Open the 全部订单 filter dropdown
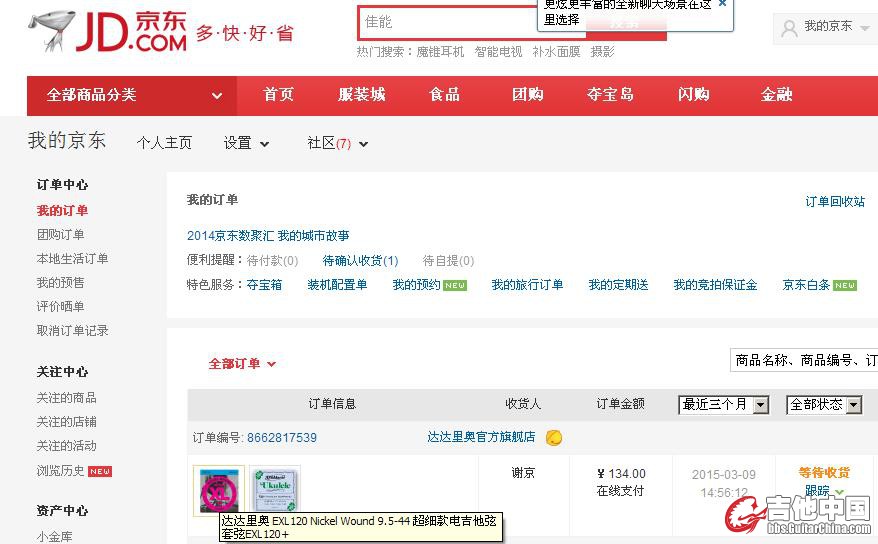Image resolution: width=878 pixels, height=544 pixels. point(242,364)
